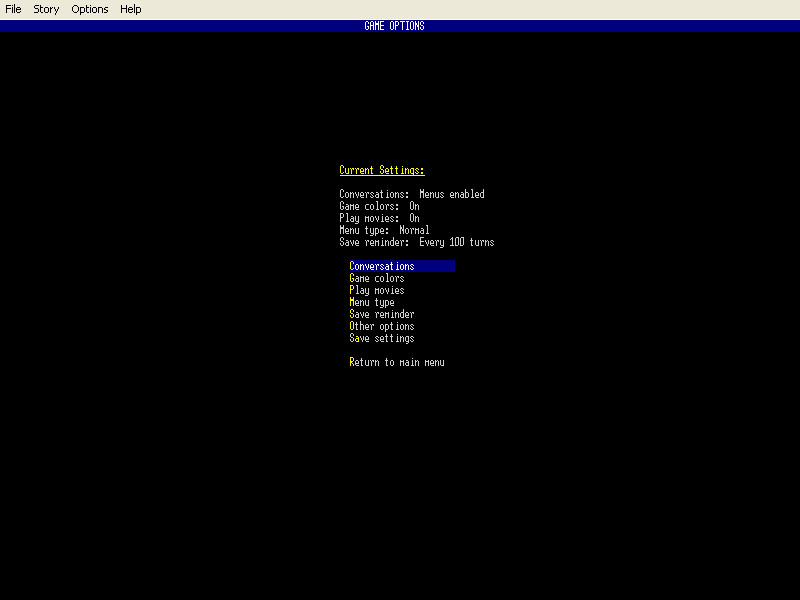Toggle the Game colors menu option
800x600 pixels.
[x=377, y=278]
